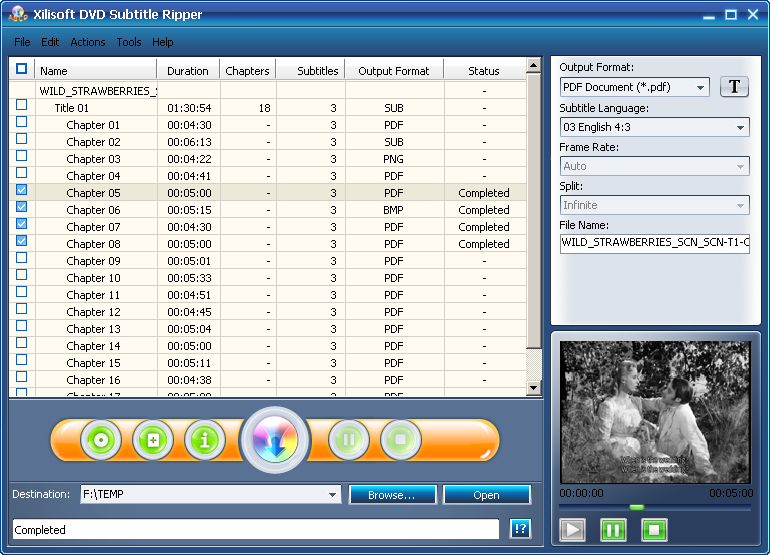Open the Subtitle Language dropdown

[741, 128]
